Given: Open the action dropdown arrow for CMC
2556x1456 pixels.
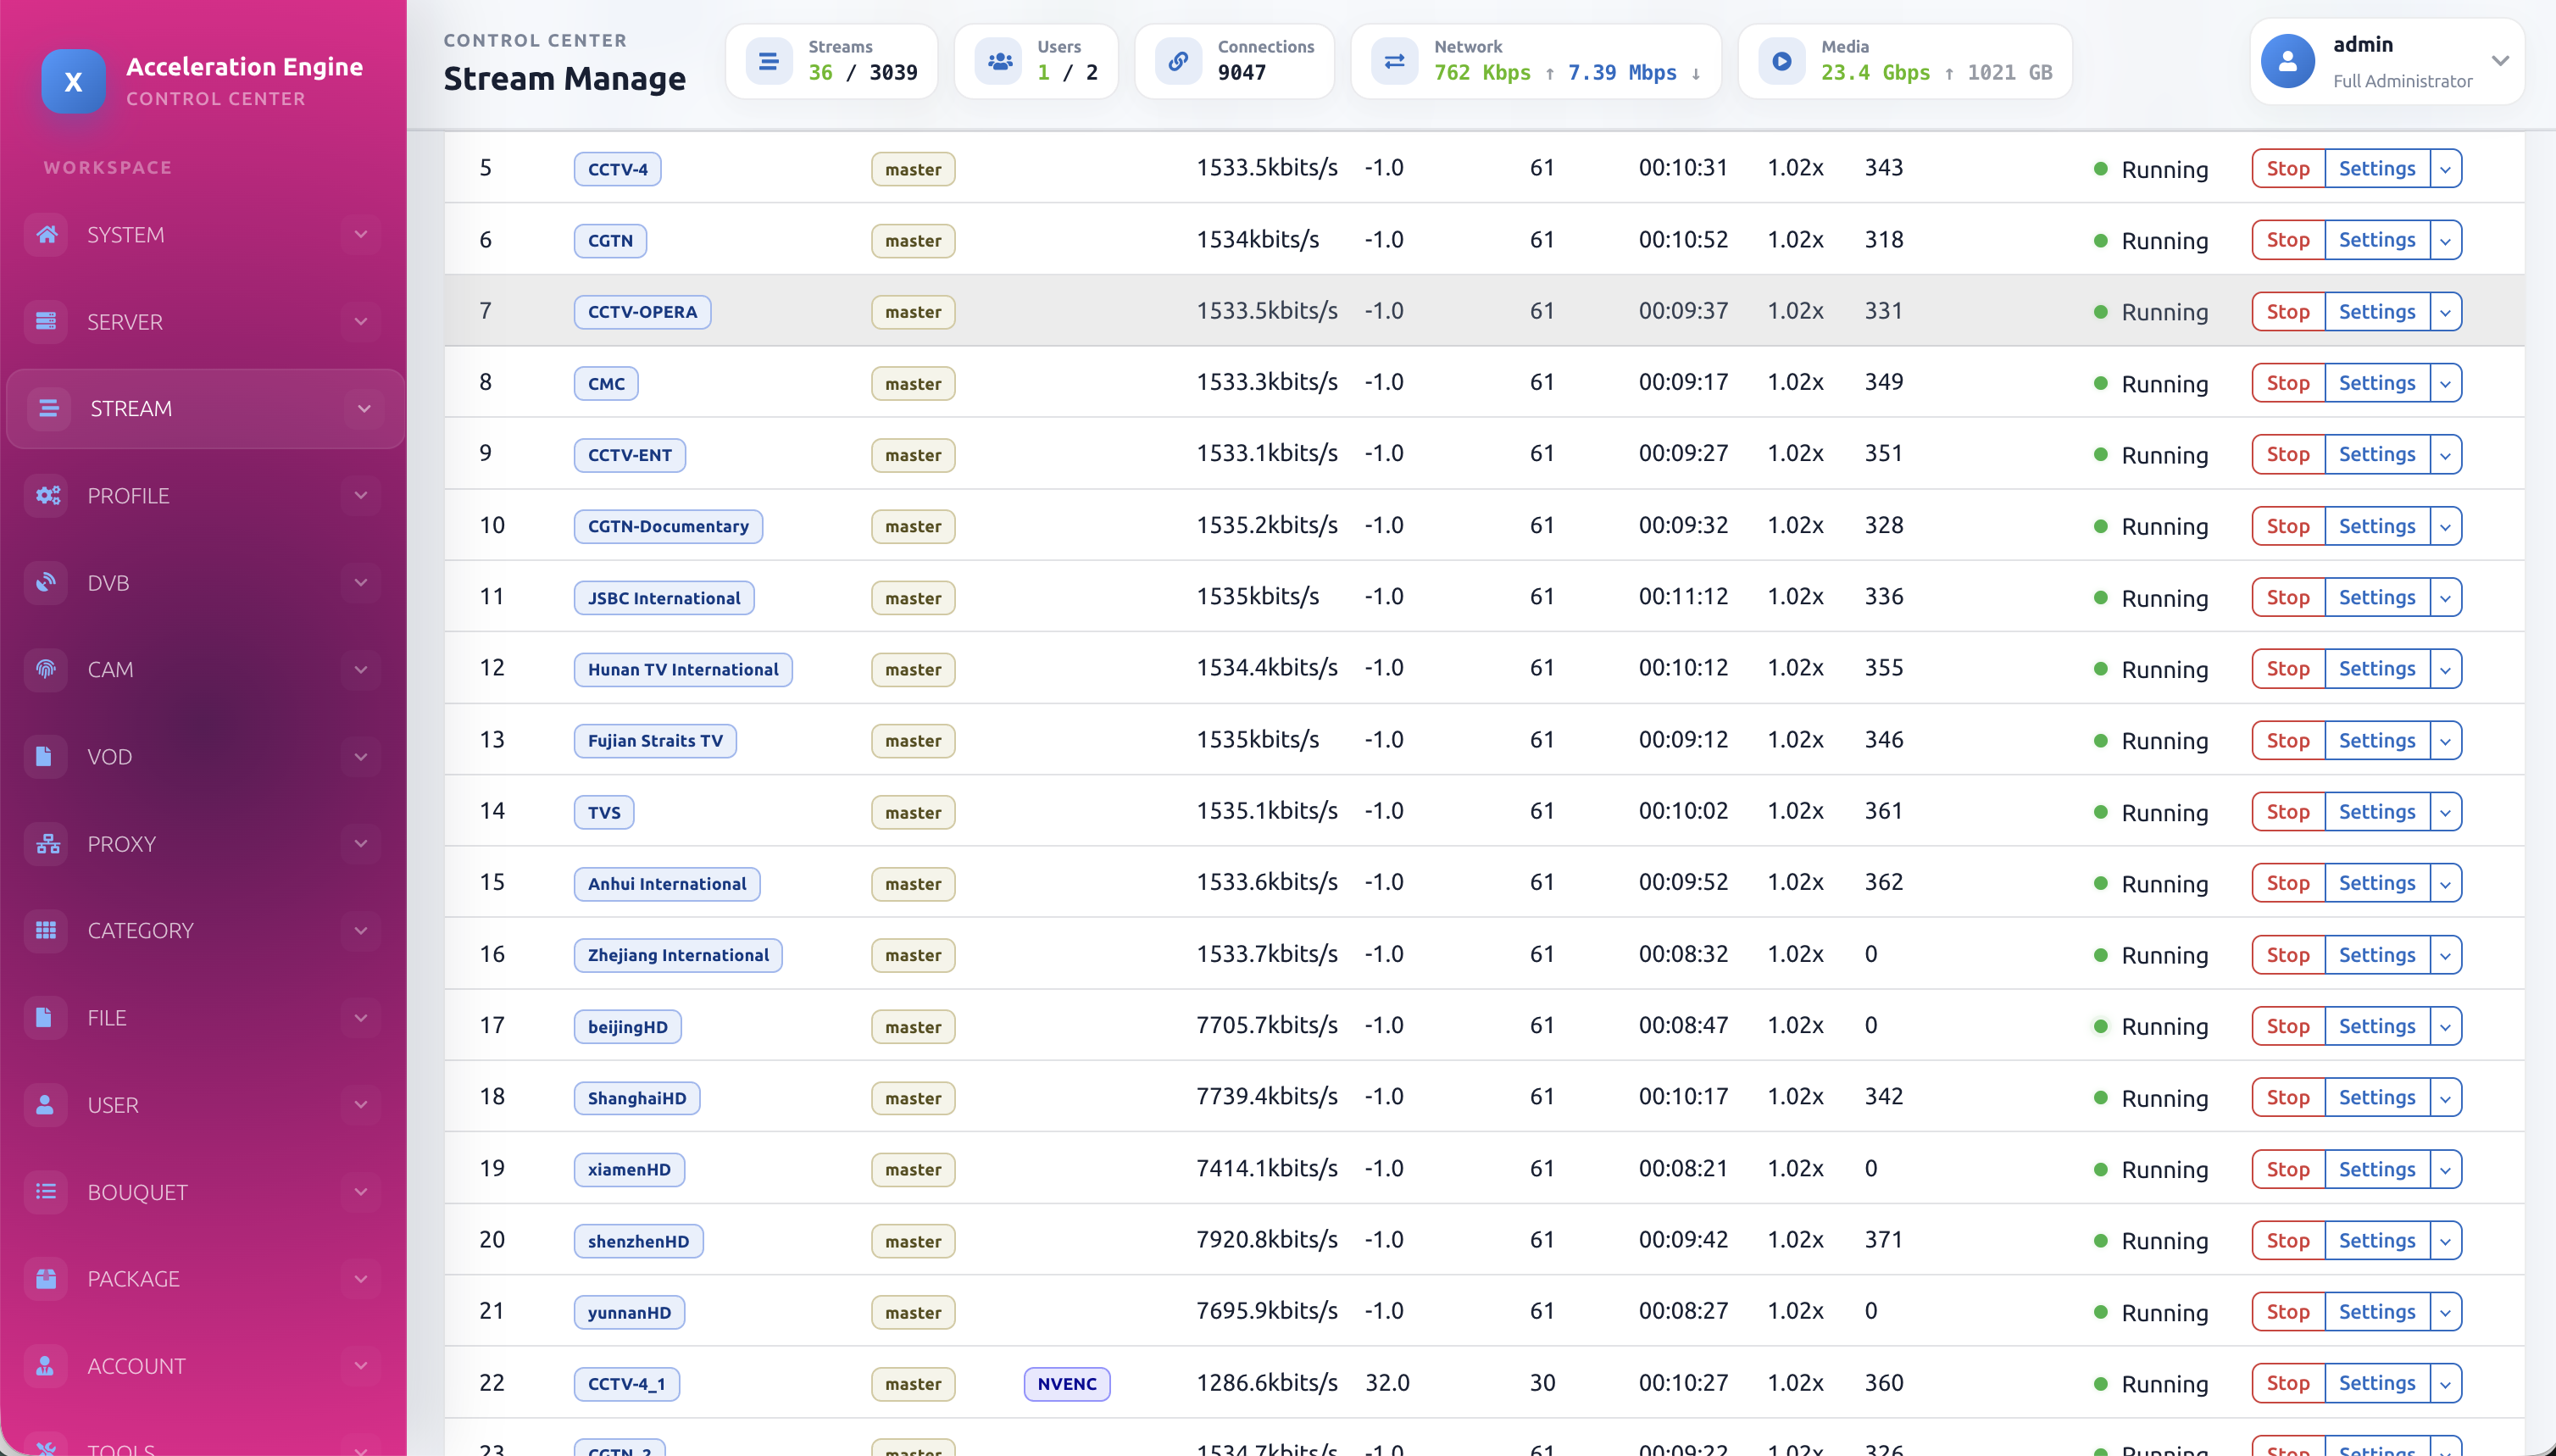Looking at the screenshot, I should 2445,383.
